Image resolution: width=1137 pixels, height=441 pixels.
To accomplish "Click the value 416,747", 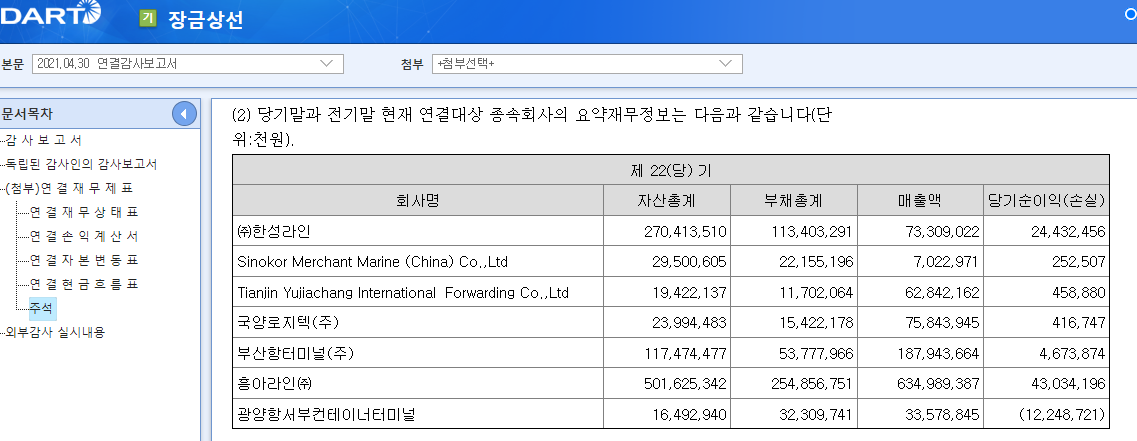I will (1078, 323).
